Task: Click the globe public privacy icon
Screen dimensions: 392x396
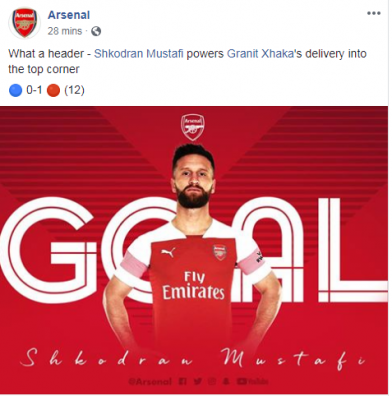Action: [96, 31]
